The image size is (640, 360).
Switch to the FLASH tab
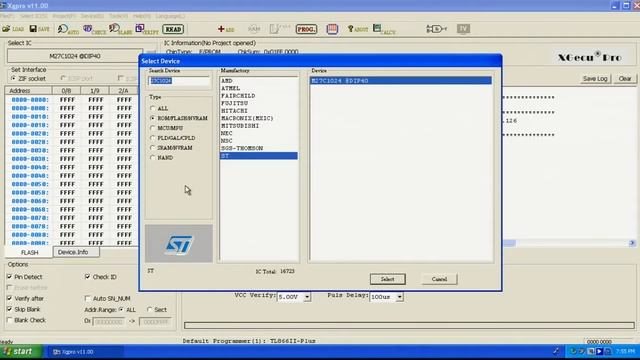(29, 252)
